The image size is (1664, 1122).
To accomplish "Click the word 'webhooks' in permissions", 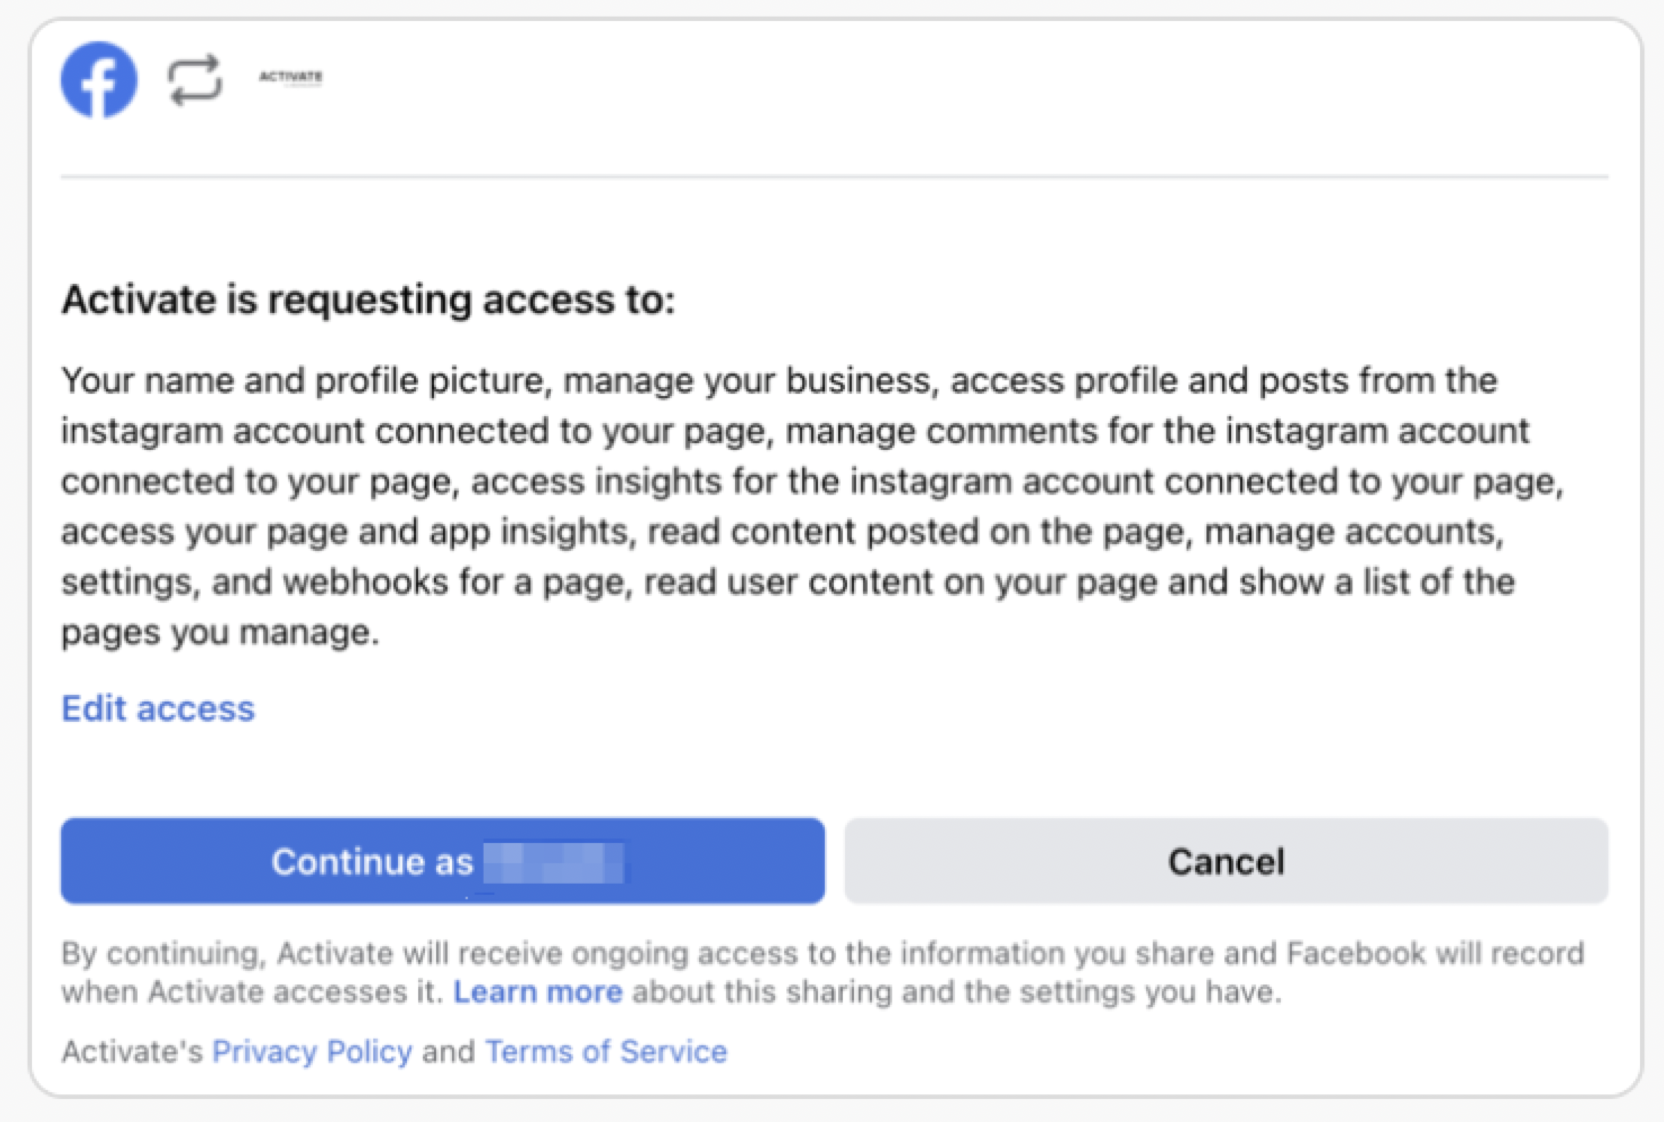I will (x=365, y=582).
